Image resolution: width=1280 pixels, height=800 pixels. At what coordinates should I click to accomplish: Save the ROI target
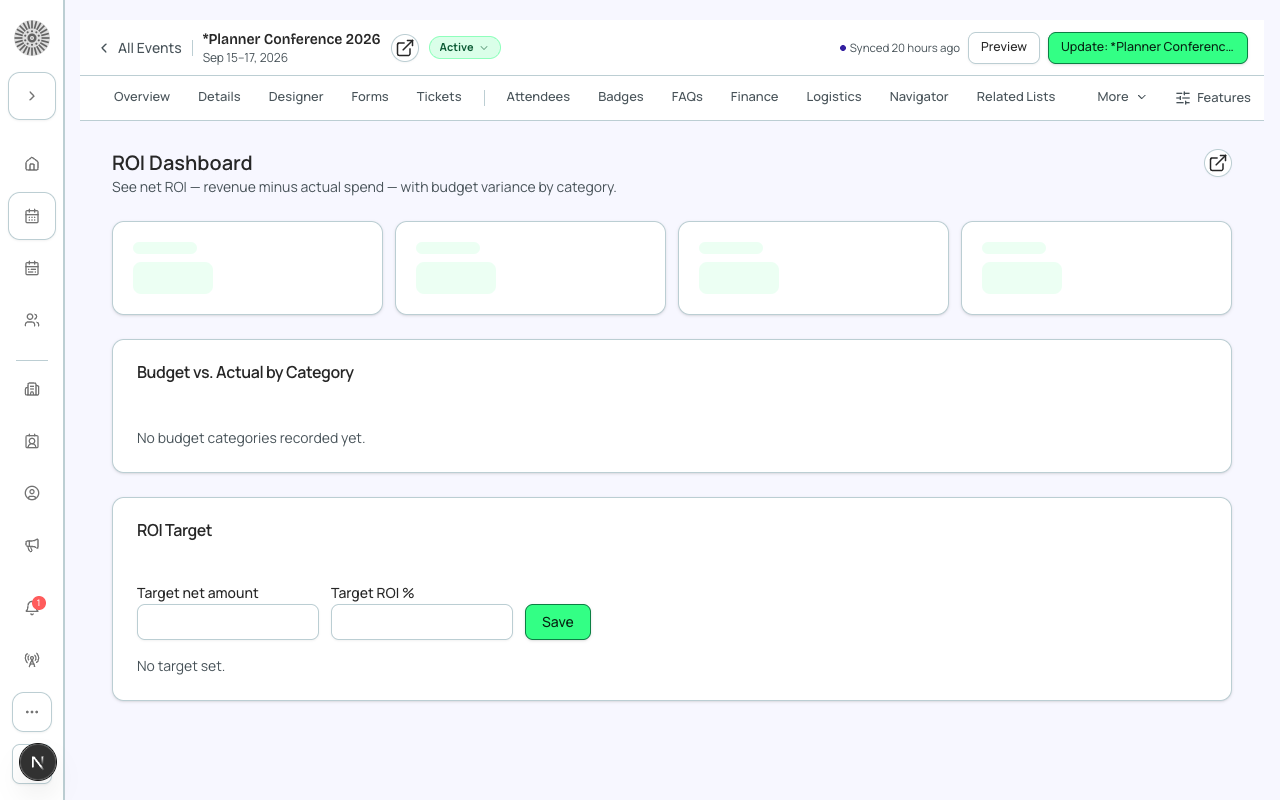(x=558, y=622)
